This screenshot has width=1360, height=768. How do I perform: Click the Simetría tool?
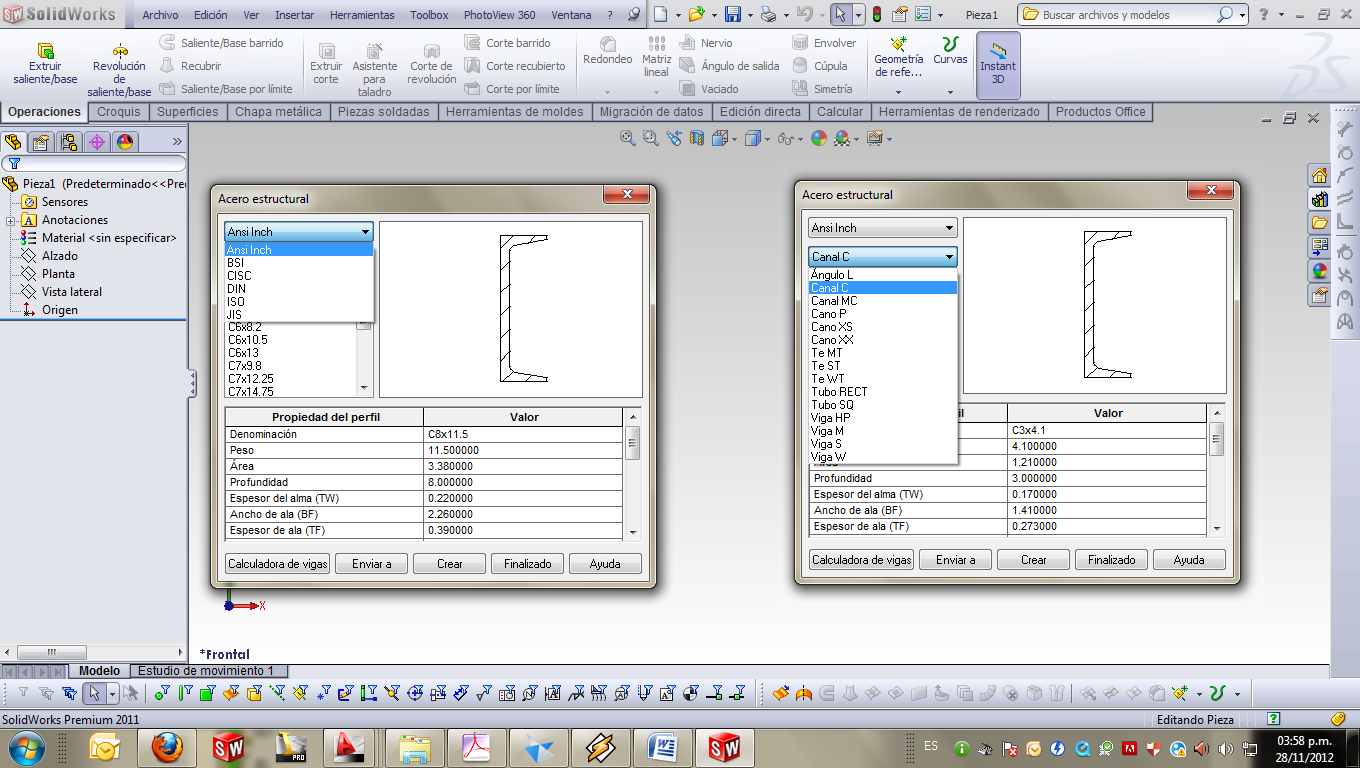tap(823, 89)
